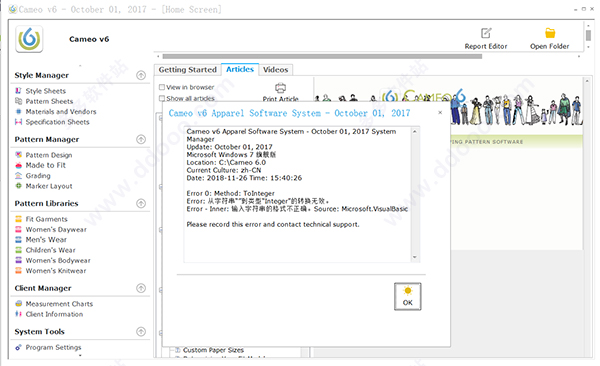Switch to the Videos tab

276,70
